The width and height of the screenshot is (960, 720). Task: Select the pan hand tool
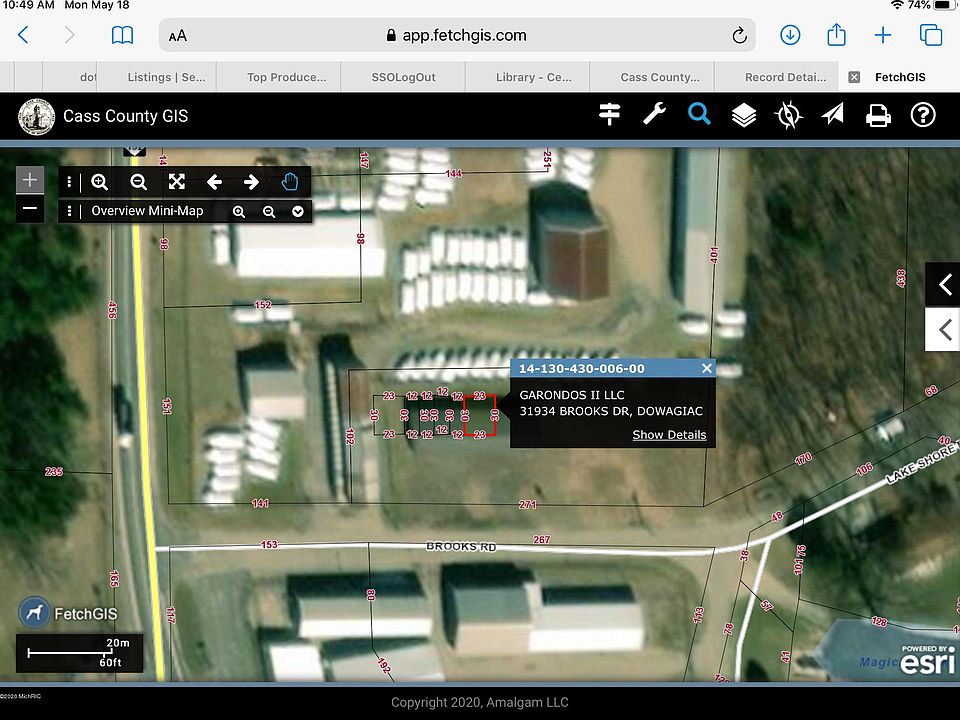click(x=290, y=182)
